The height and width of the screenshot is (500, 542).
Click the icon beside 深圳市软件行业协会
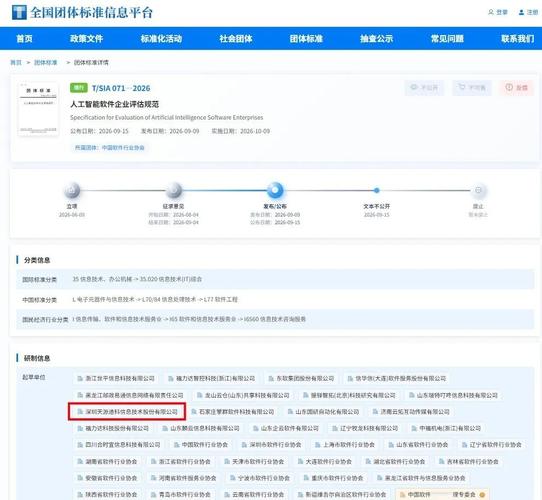click(244, 445)
